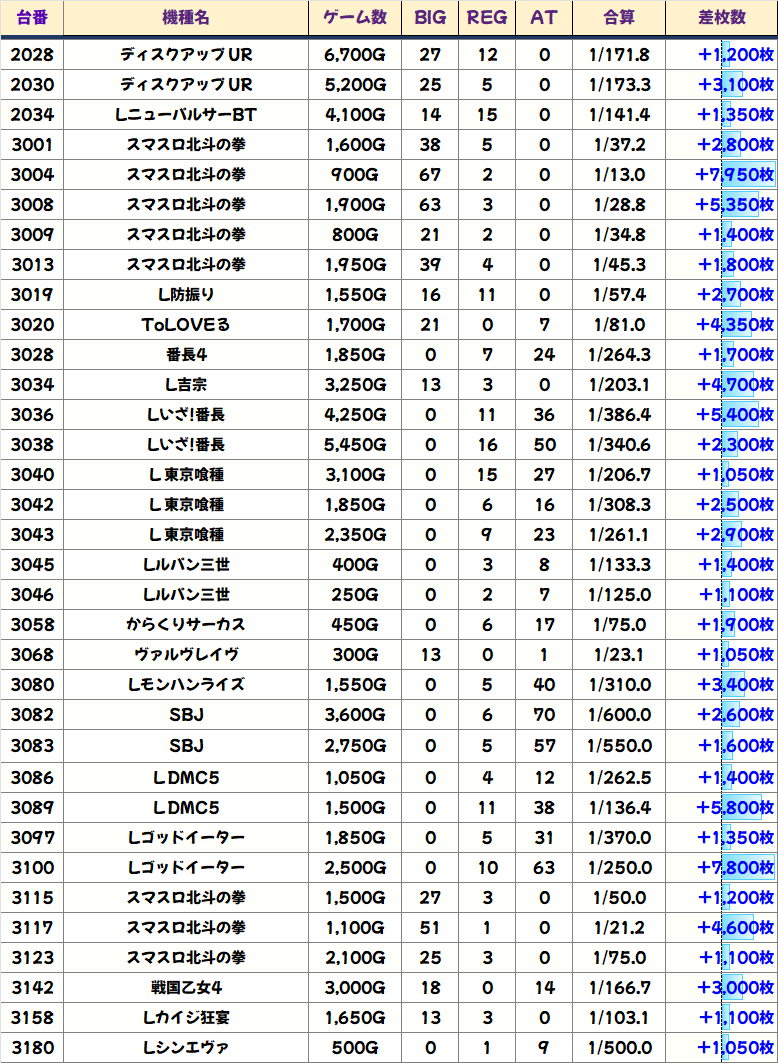Click the AT column header
This screenshot has height=1063, width=778.
544,18
